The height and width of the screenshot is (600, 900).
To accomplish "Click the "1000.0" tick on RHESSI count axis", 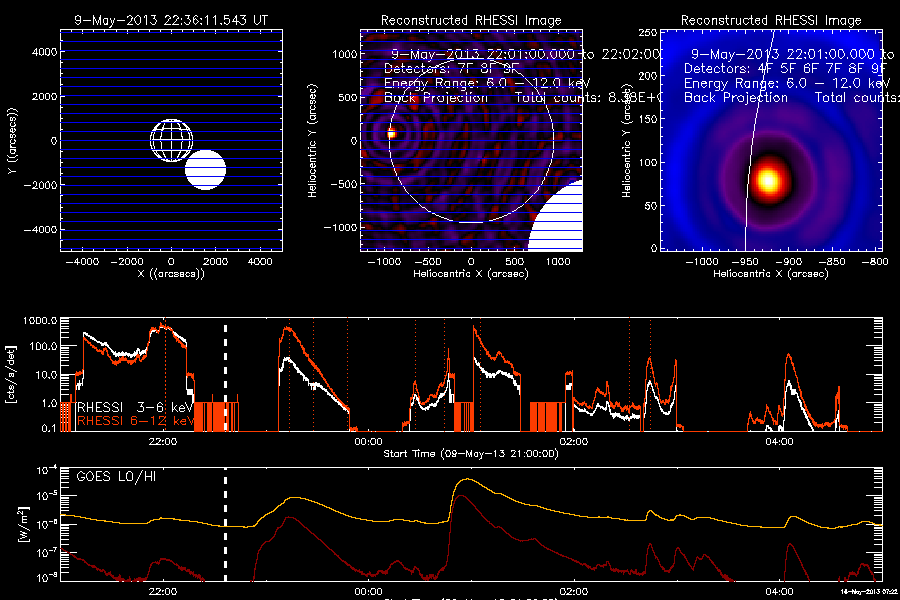I will [x=40, y=320].
